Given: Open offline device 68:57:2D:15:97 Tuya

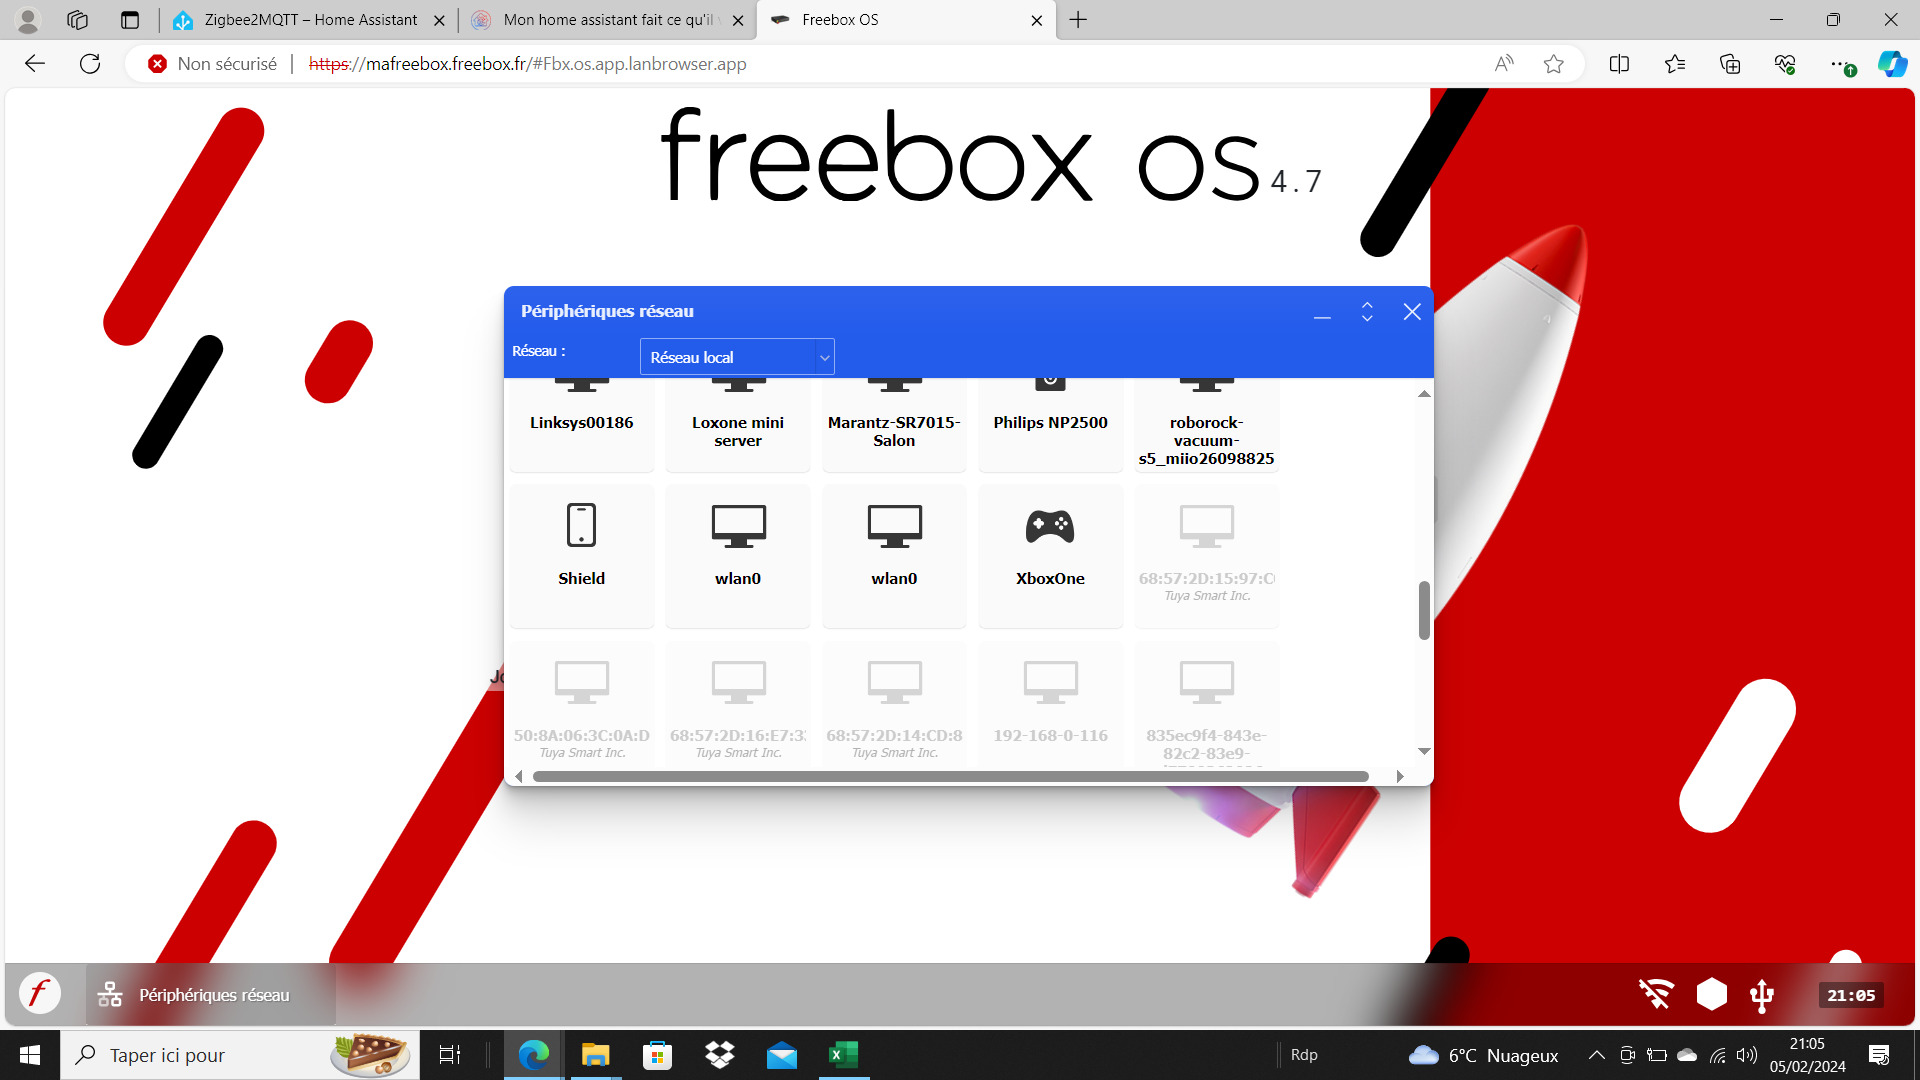Looking at the screenshot, I should (x=1206, y=556).
